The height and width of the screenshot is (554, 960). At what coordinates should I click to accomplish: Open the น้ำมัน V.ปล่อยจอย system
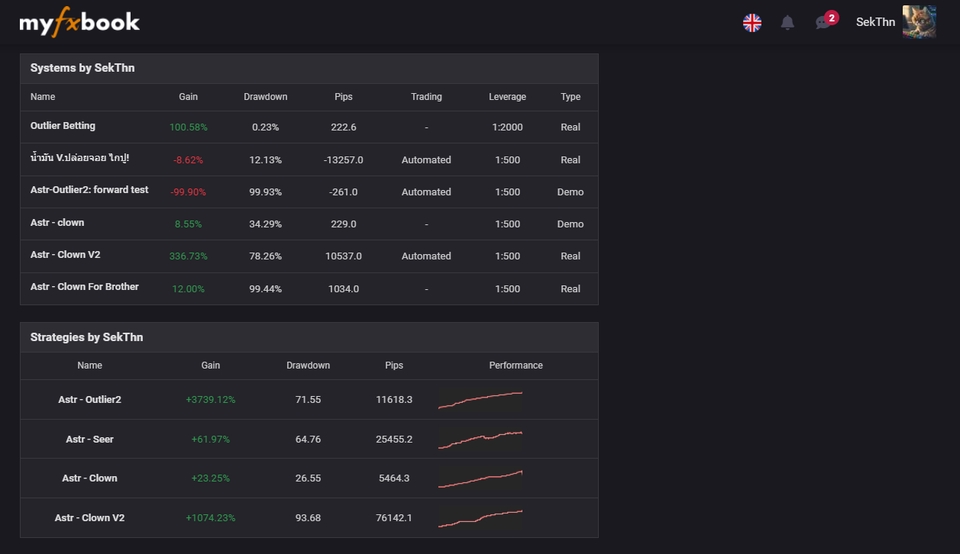[80, 158]
